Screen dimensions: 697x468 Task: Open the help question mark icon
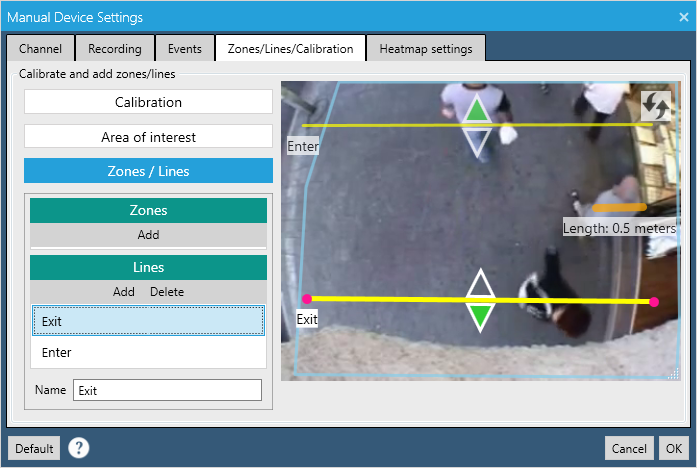(79, 448)
